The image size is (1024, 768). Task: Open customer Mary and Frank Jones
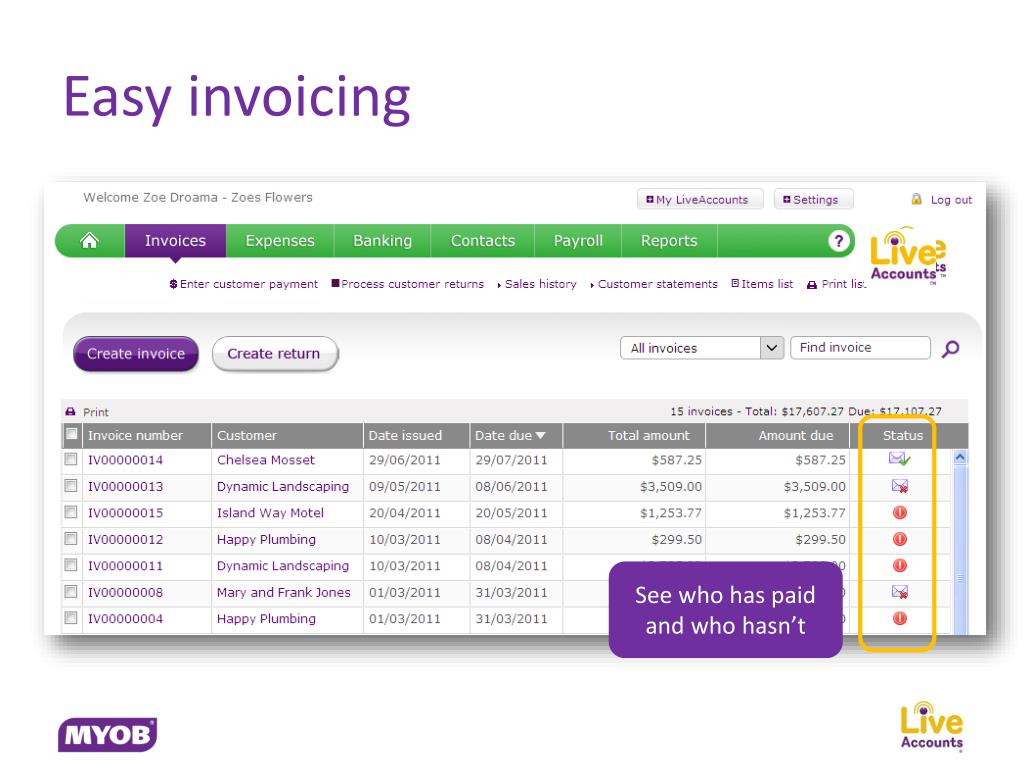click(x=283, y=592)
